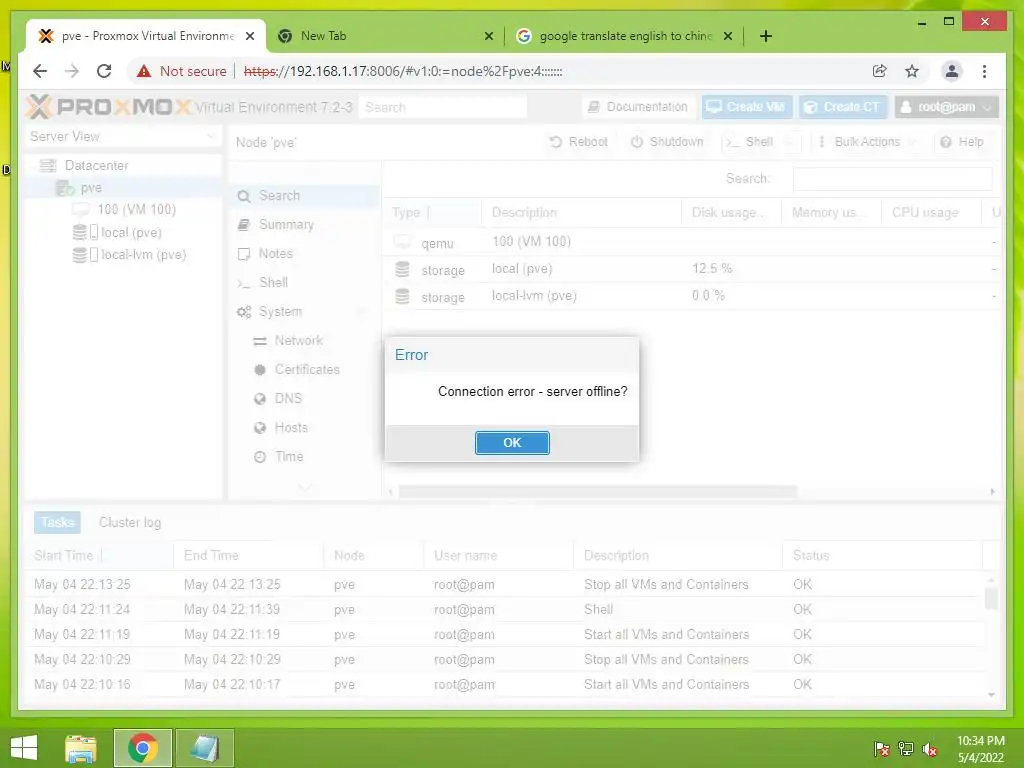
Task: Open Search in node menu
Action: (304, 195)
